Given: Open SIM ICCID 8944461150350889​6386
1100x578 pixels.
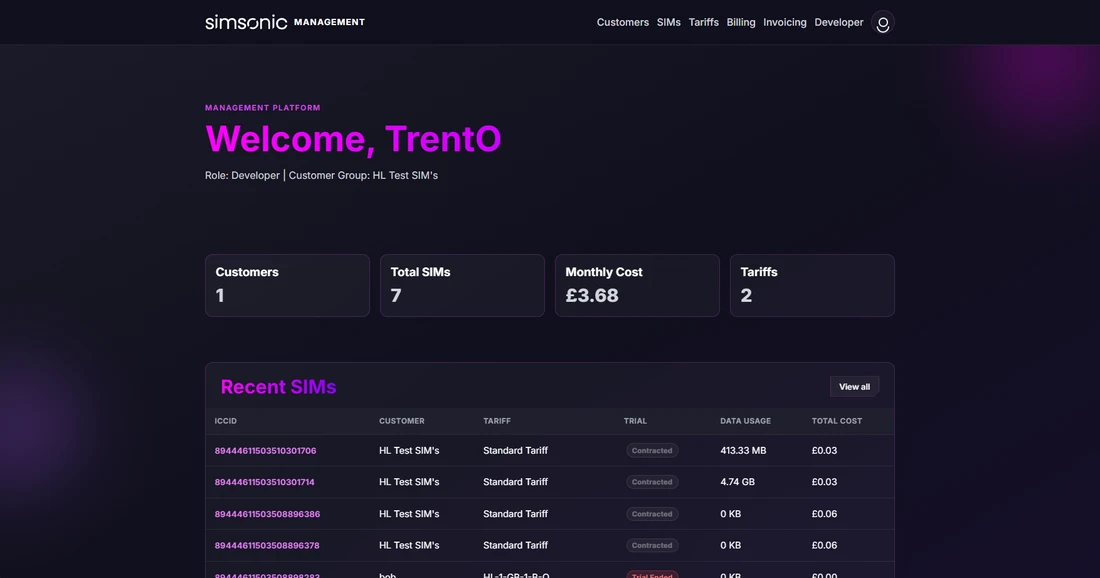Looking at the screenshot, I should [x=267, y=513].
